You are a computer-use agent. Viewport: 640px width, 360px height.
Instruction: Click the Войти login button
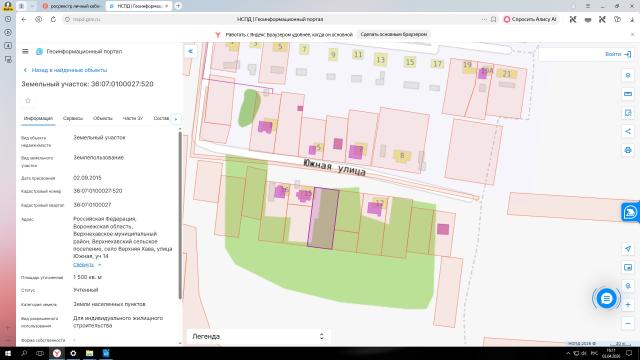pyautogui.click(x=618, y=54)
